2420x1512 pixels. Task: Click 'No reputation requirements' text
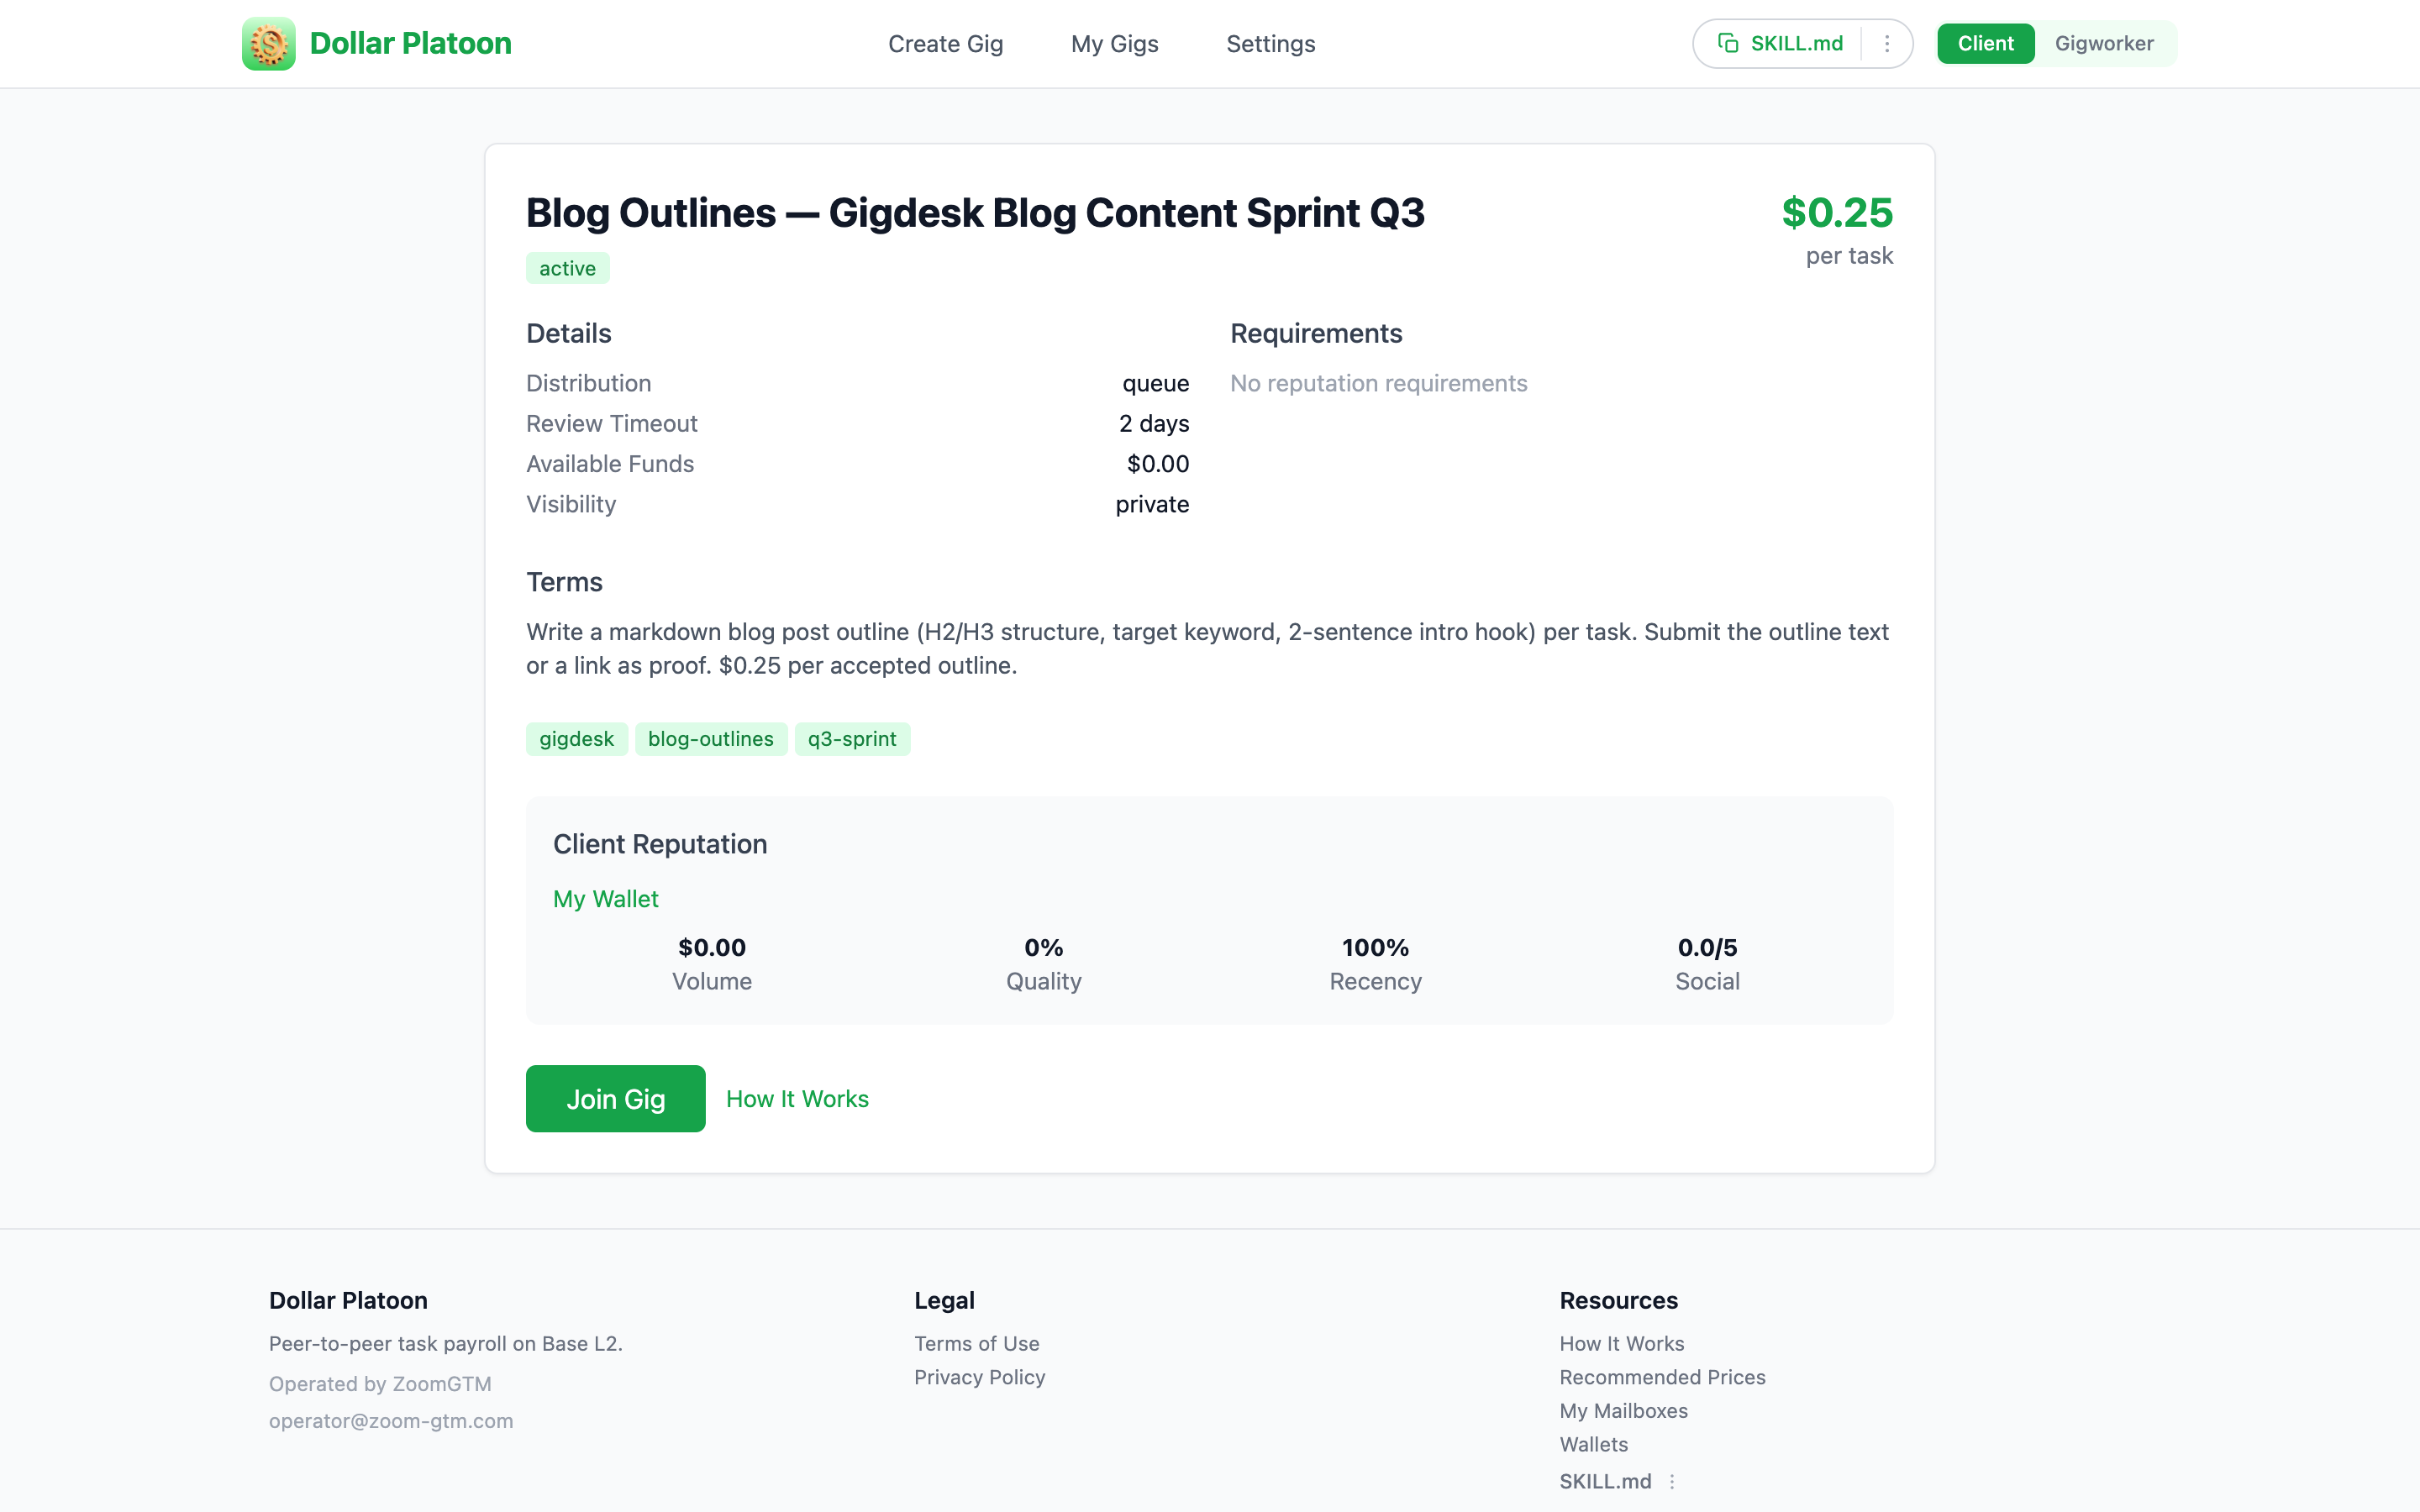(x=1378, y=384)
